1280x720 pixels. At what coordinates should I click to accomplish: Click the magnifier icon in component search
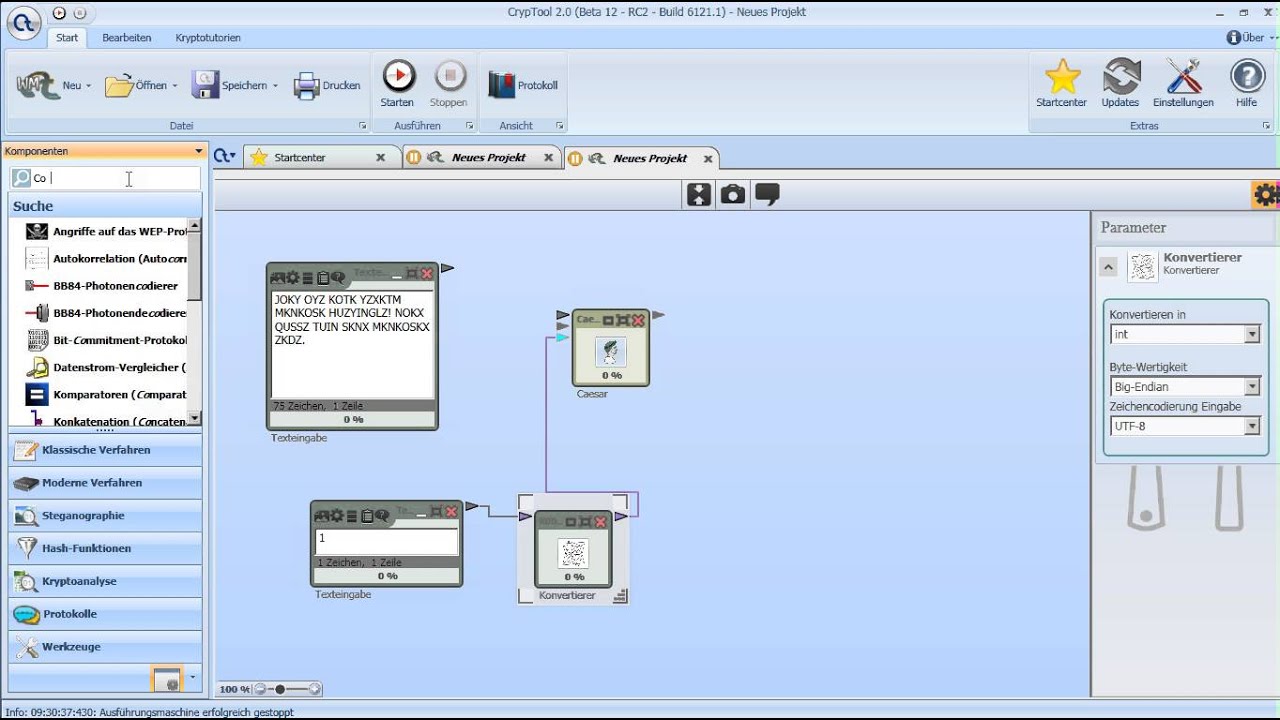point(21,178)
